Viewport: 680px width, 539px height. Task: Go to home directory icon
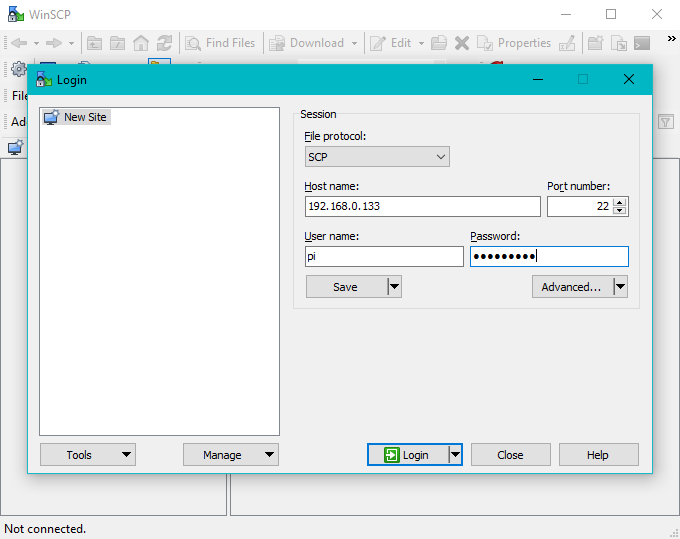[141, 43]
